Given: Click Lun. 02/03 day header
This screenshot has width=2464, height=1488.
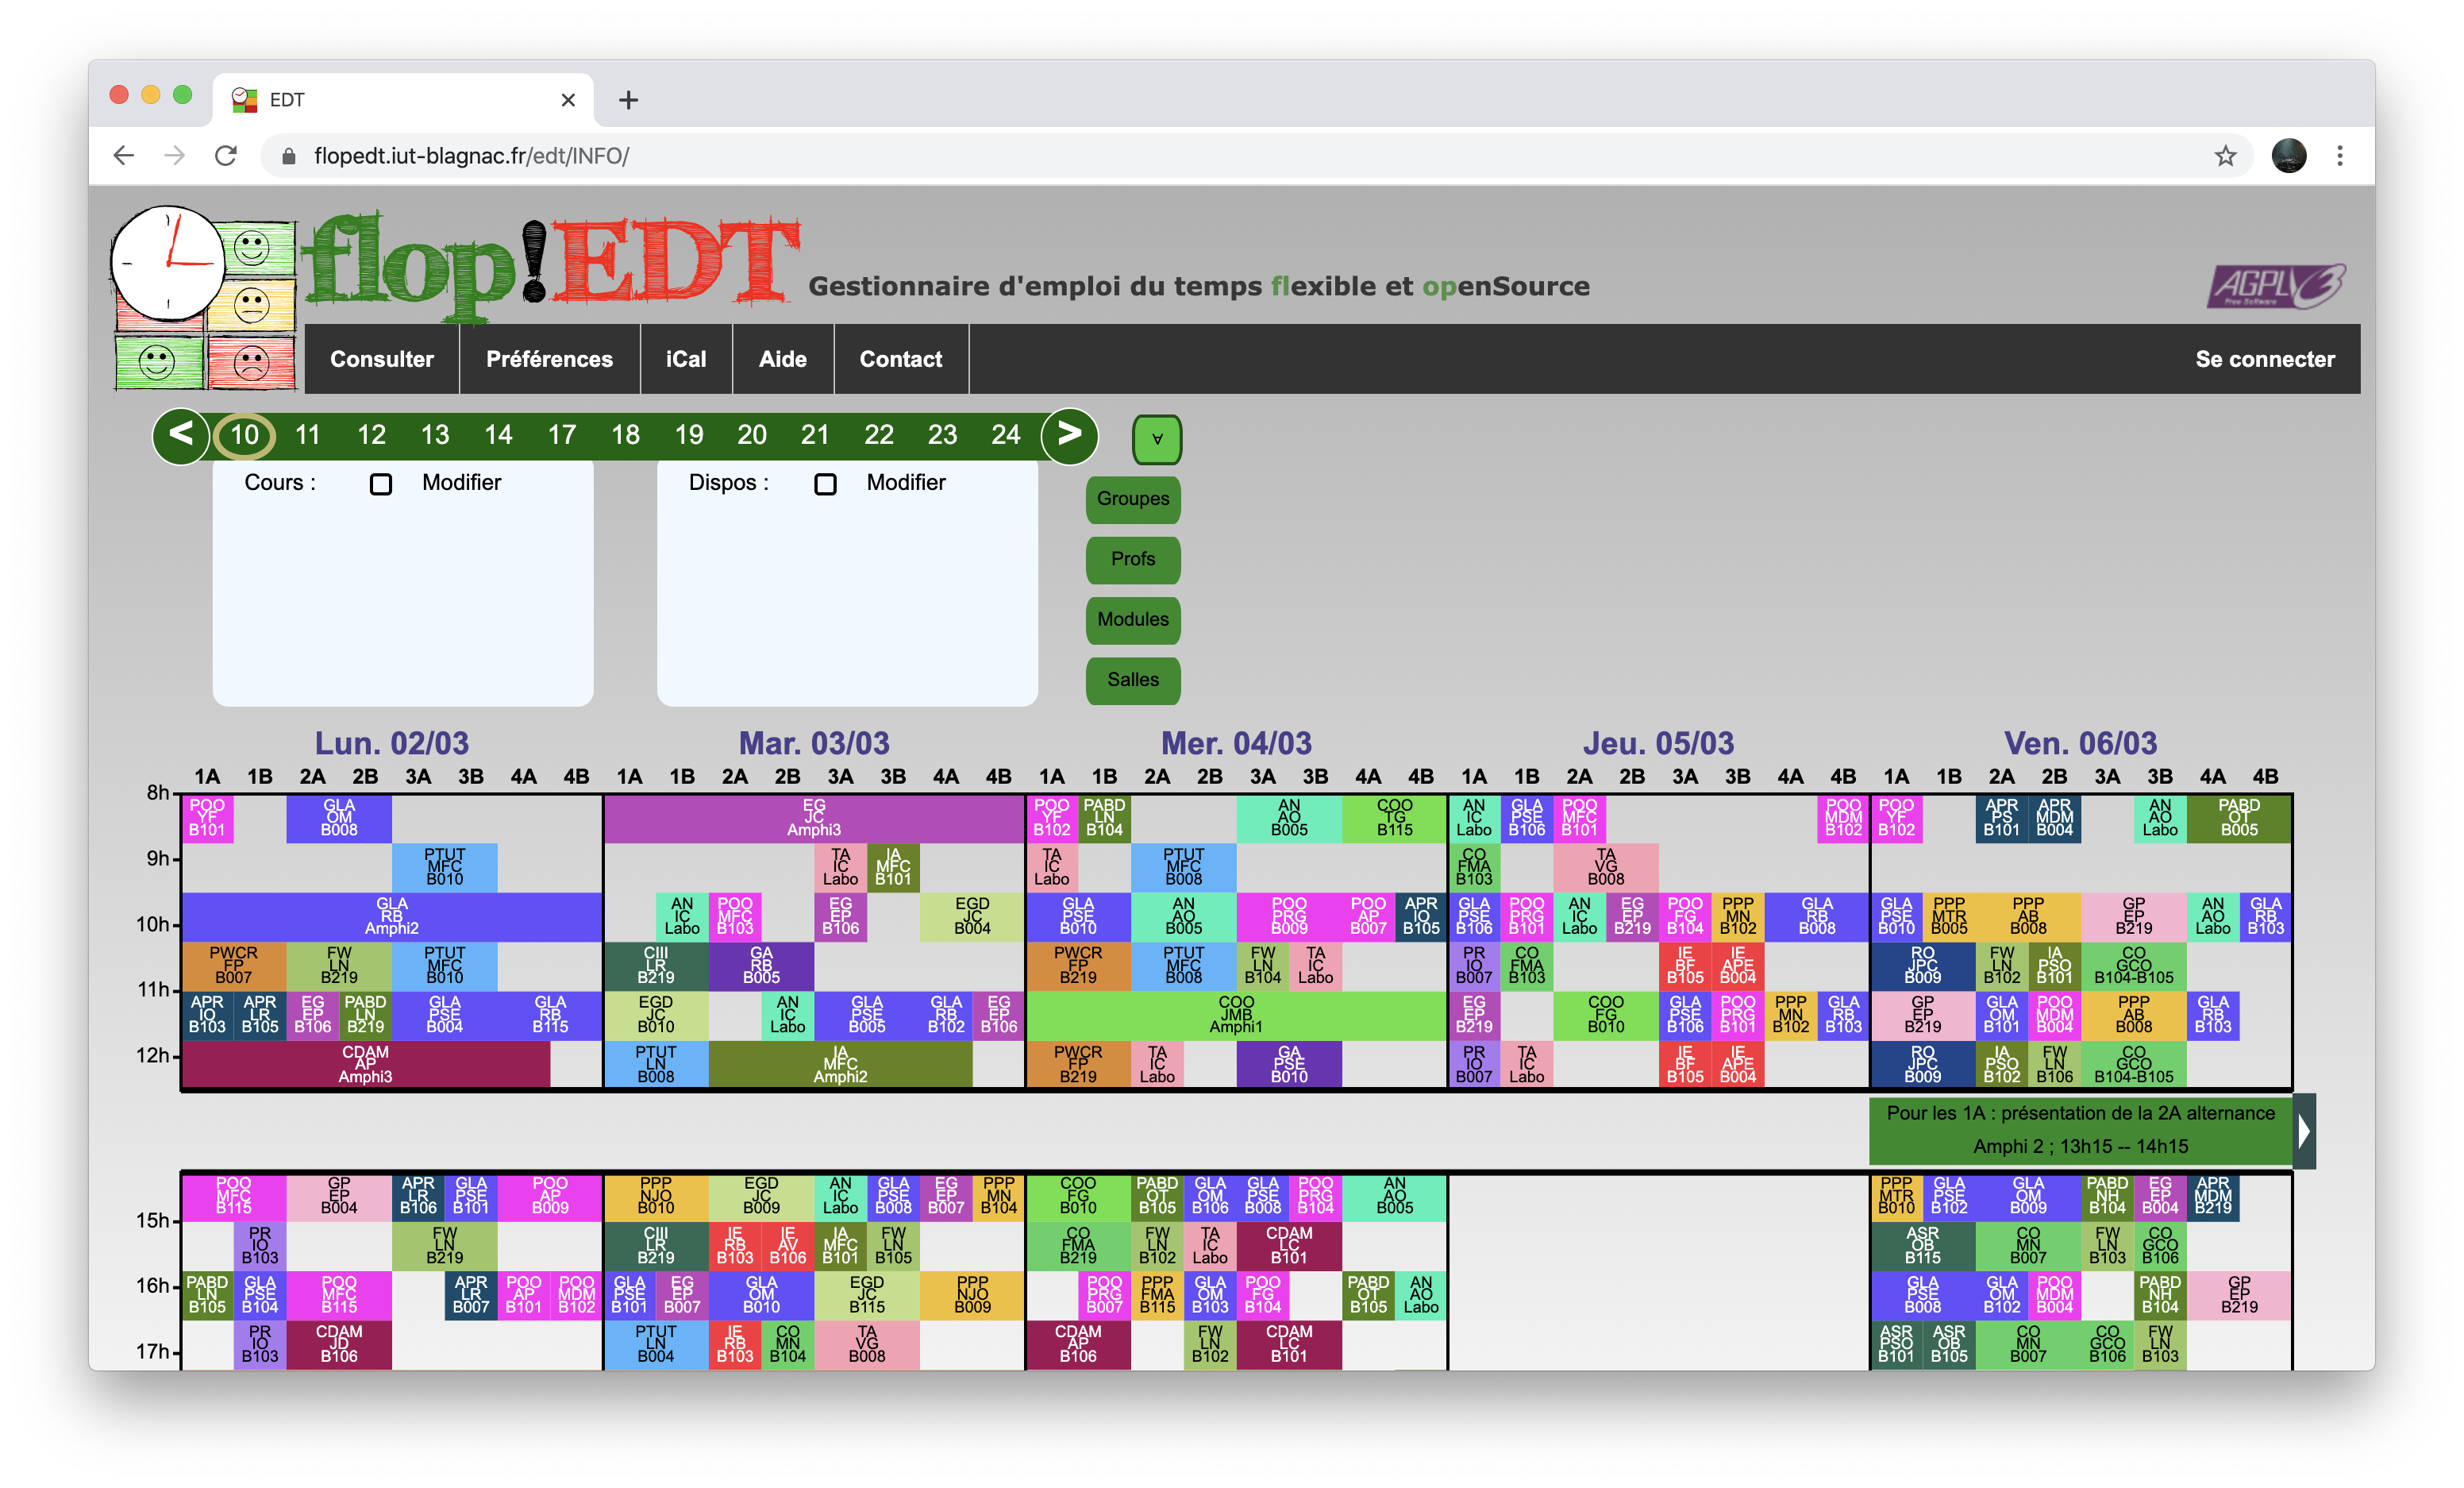Looking at the screenshot, I should coord(391,744).
